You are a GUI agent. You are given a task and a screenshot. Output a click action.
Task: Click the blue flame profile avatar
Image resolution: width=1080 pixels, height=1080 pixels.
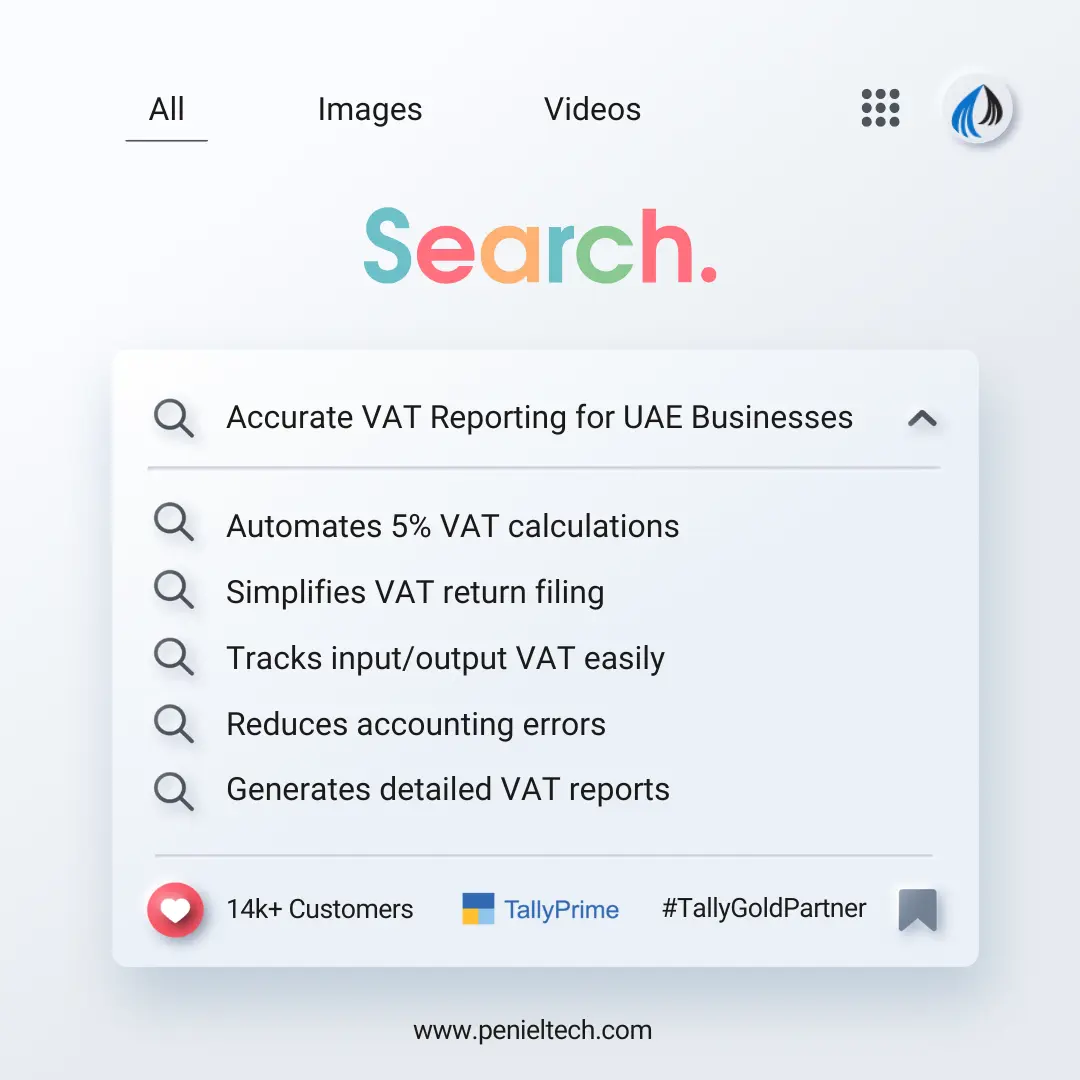(978, 109)
